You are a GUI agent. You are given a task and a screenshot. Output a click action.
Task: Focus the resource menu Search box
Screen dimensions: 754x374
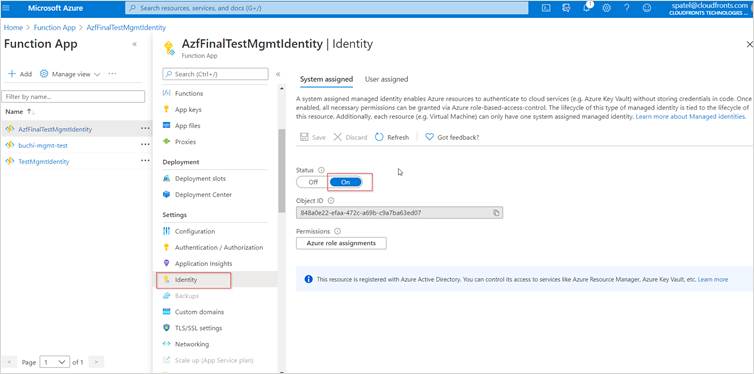tap(215, 74)
